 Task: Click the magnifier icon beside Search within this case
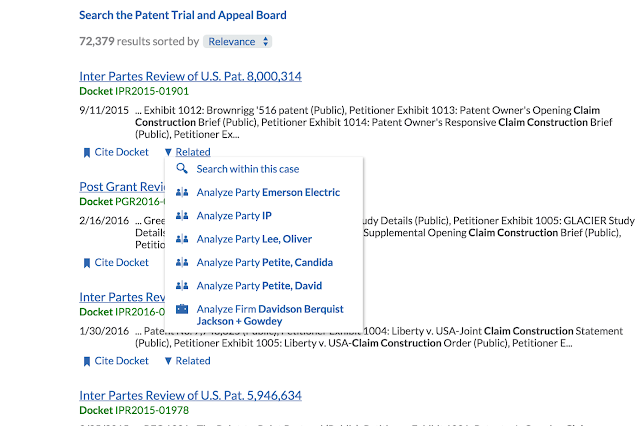pos(182,169)
